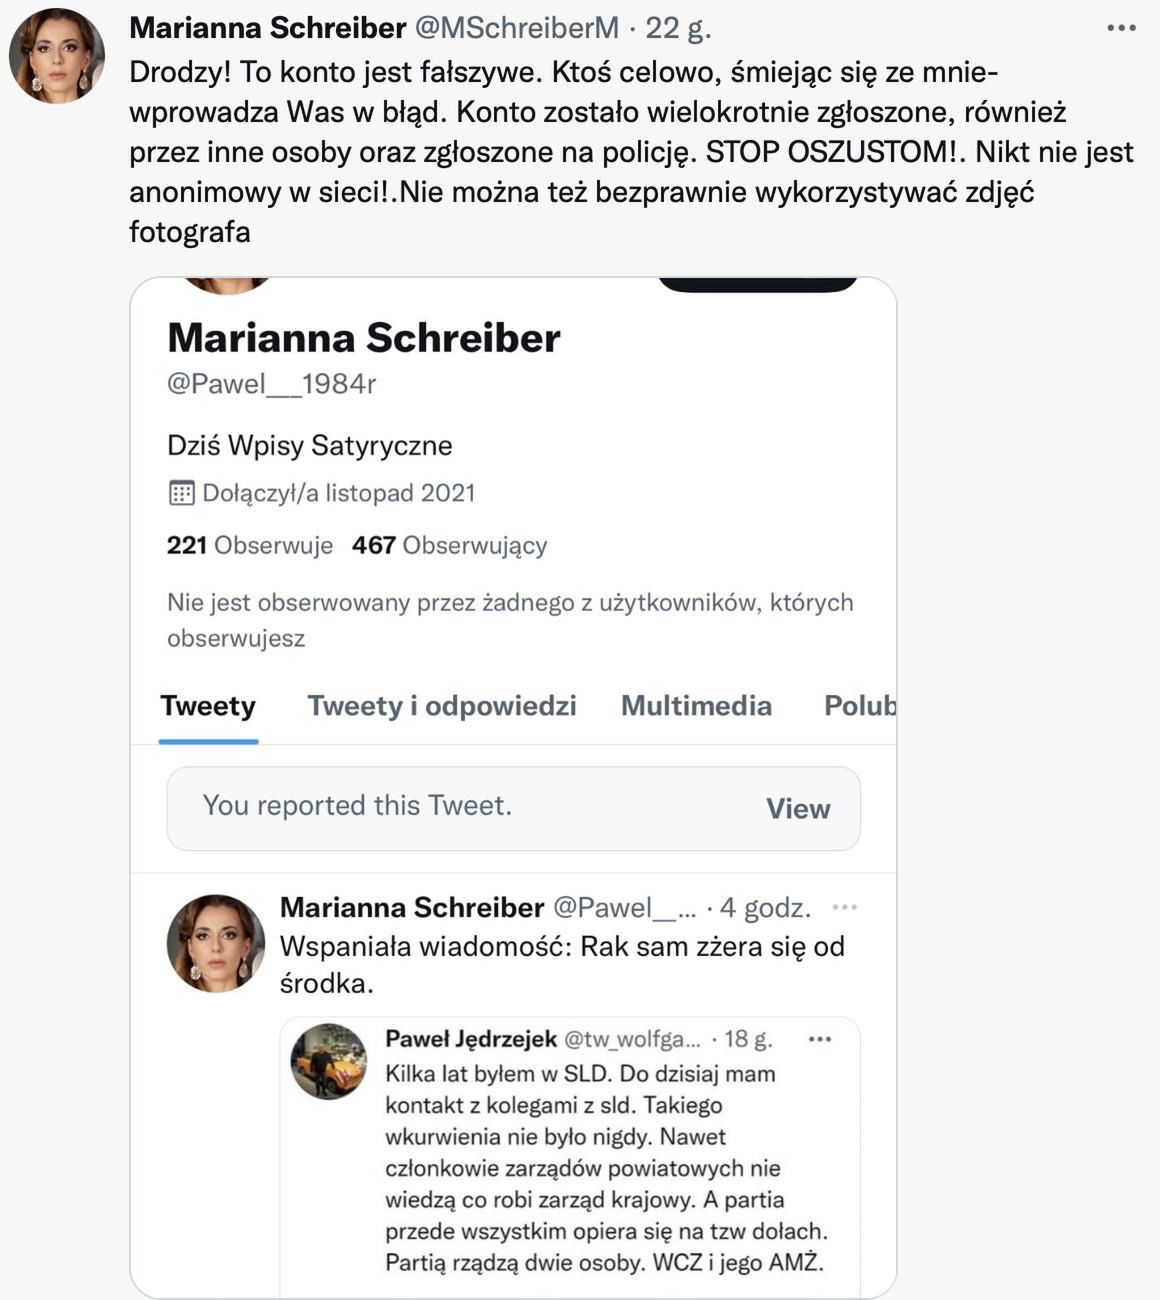
Task: Click the 22 g. timestamp on the main tweet
Action: (678, 28)
